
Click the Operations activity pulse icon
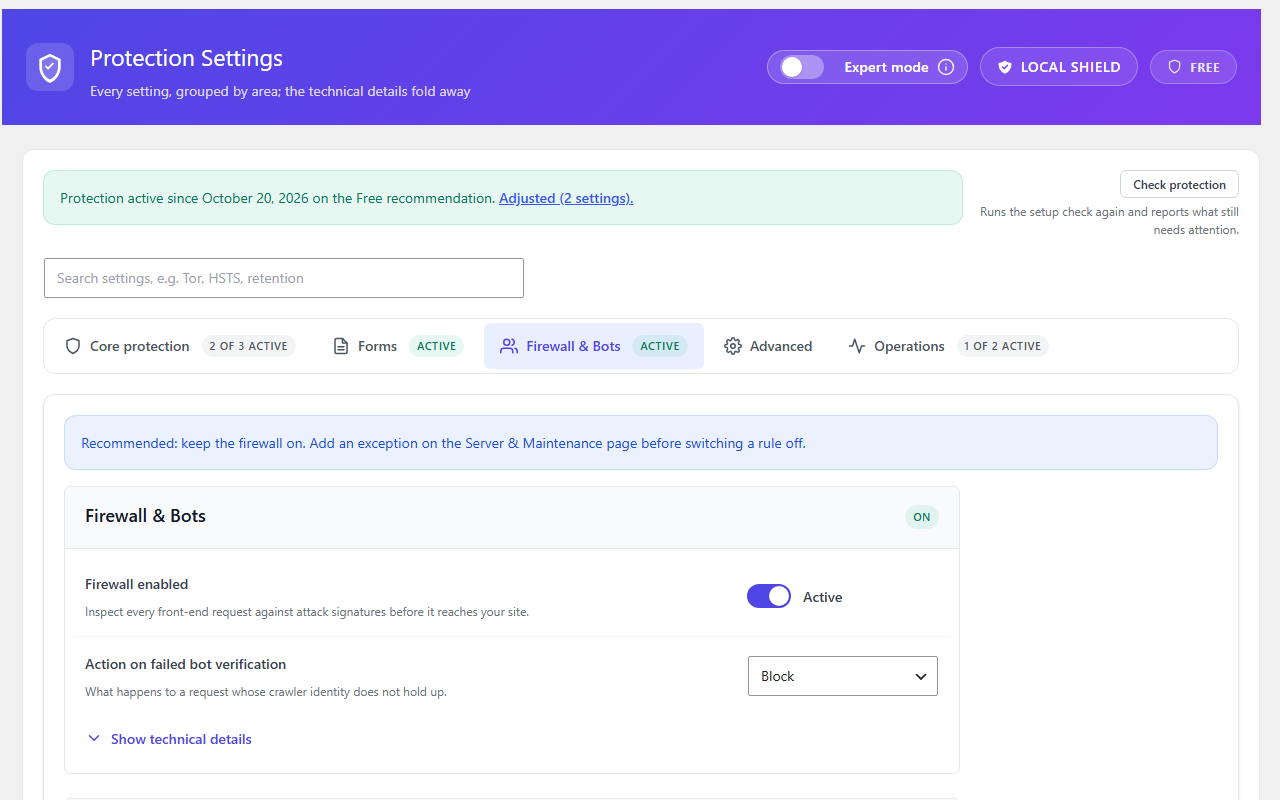point(857,346)
